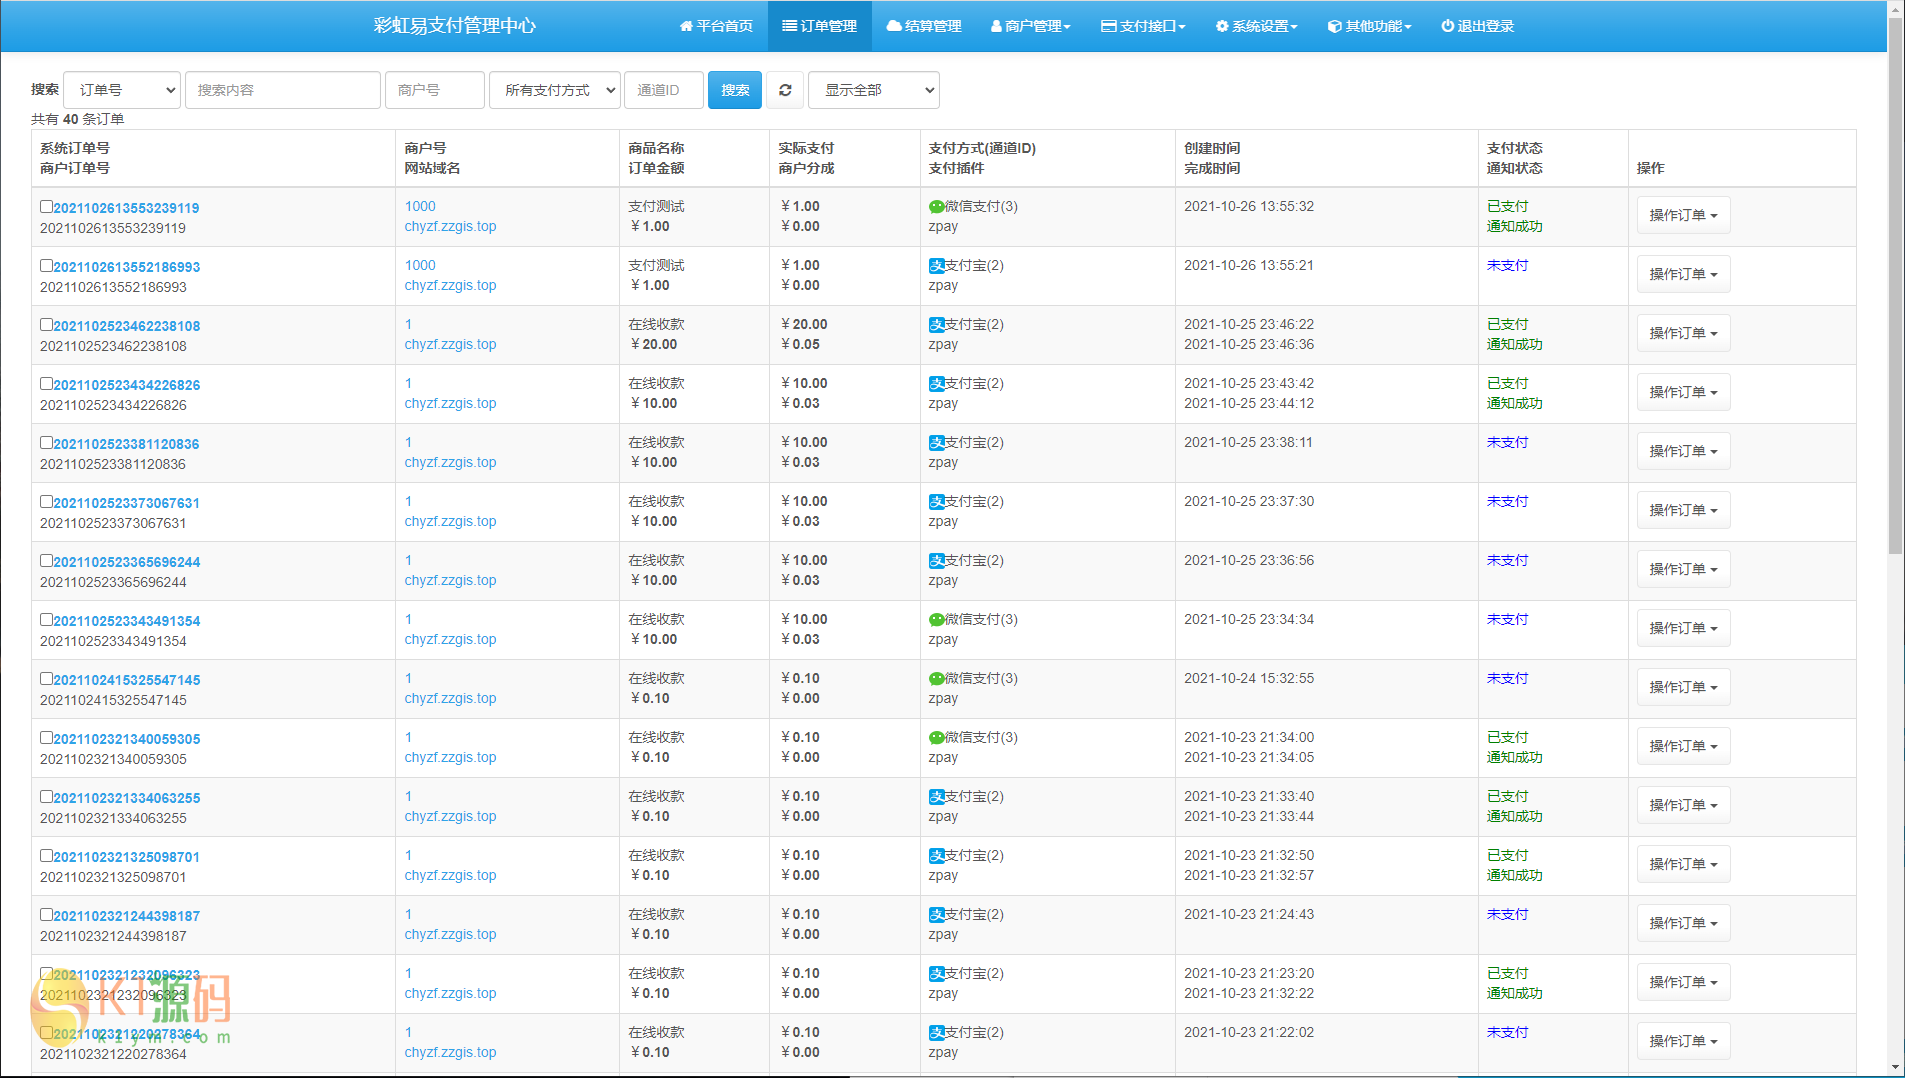Toggle checkbox for order 2021102523343491354
The height and width of the screenshot is (1078, 1905).
[46, 620]
